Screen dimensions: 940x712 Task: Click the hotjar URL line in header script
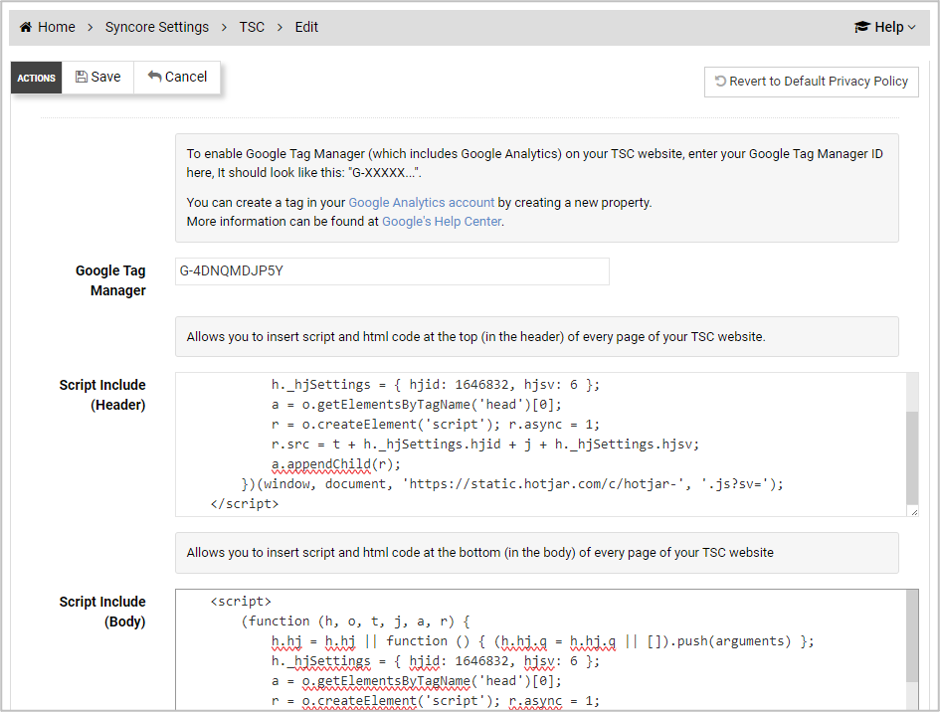click(x=513, y=484)
